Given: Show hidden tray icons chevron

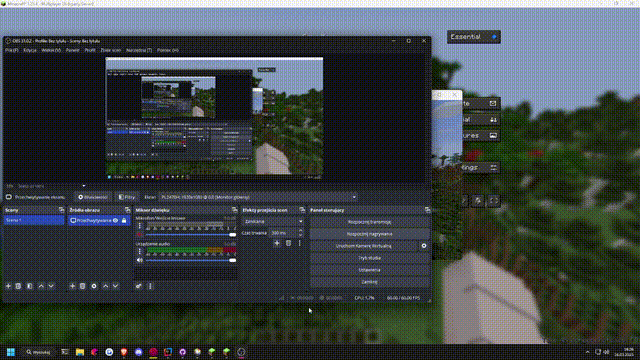Looking at the screenshot, I should [587, 352].
